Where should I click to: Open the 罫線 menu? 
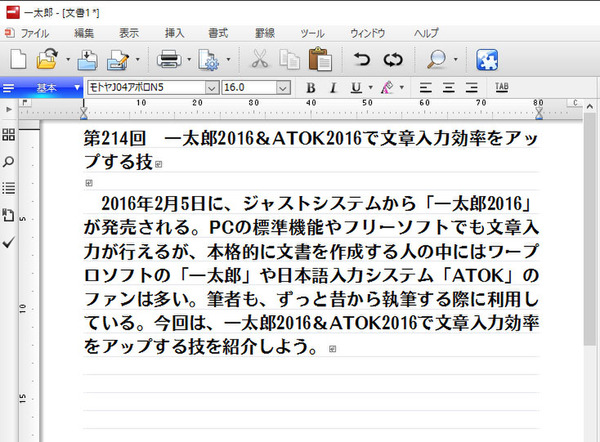pos(265,33)
